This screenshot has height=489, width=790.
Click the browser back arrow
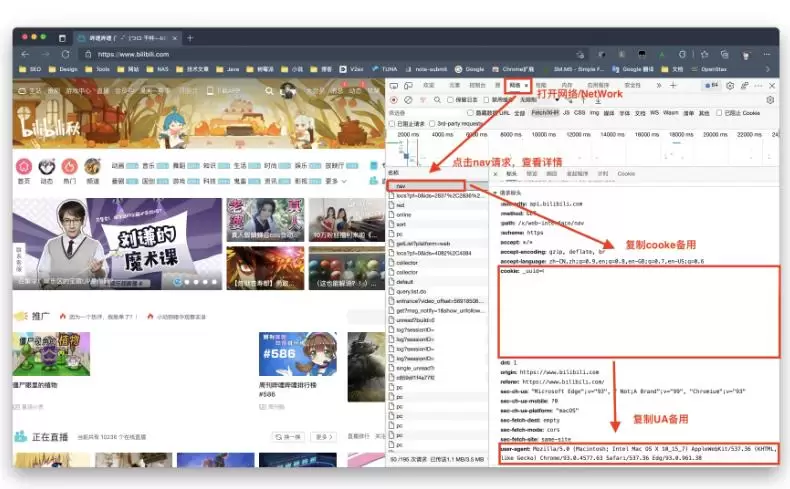pos(25,54)
